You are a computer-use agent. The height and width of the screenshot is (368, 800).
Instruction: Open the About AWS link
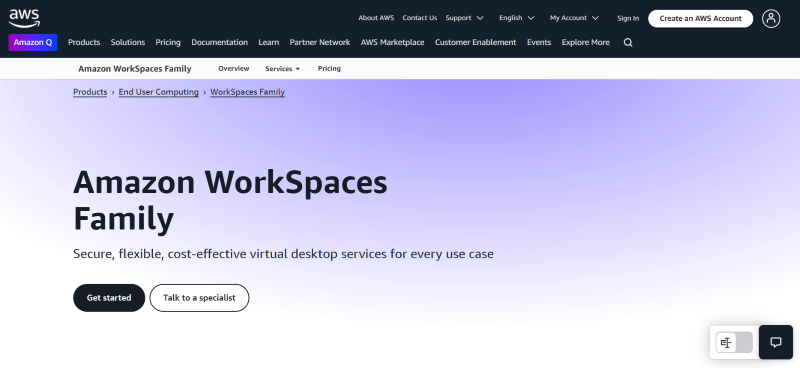(x=376, y=18)
